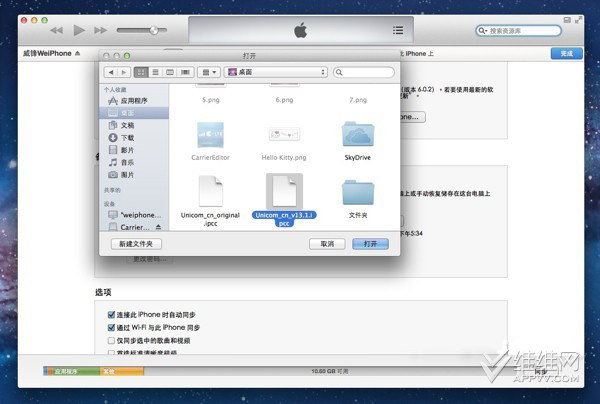Screen dimensions: 600x404
Task: Select the CarrierEditor file icon
Action: click(x=210, y=135)
